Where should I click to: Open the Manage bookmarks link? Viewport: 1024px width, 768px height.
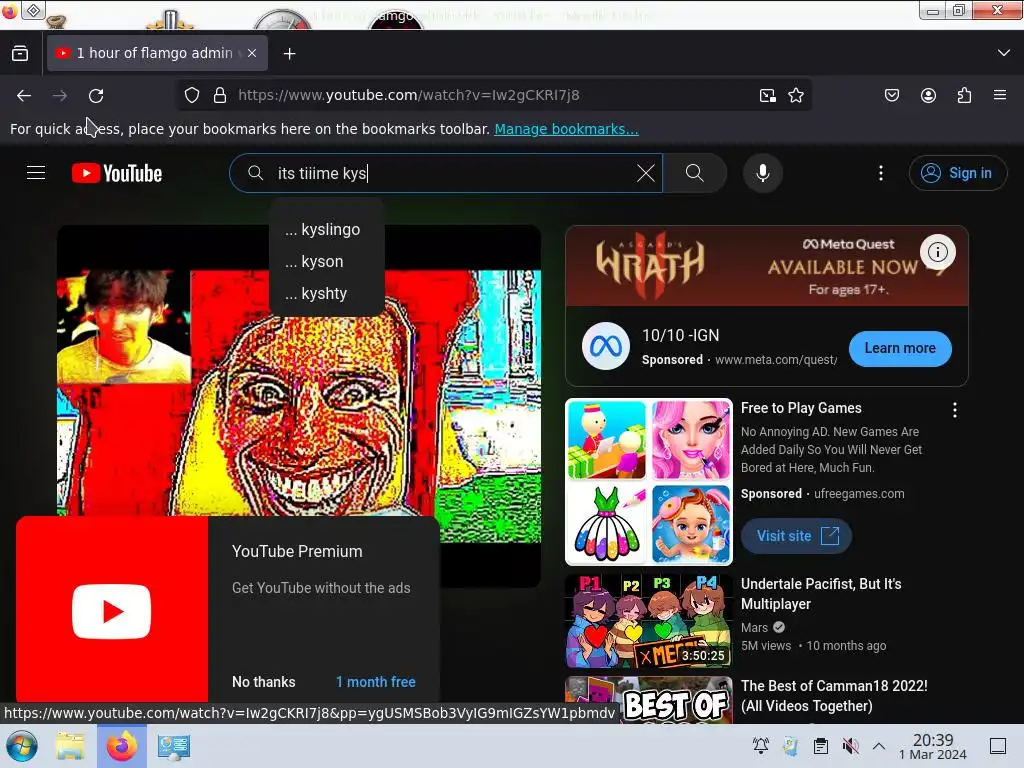tap(566, 129)
